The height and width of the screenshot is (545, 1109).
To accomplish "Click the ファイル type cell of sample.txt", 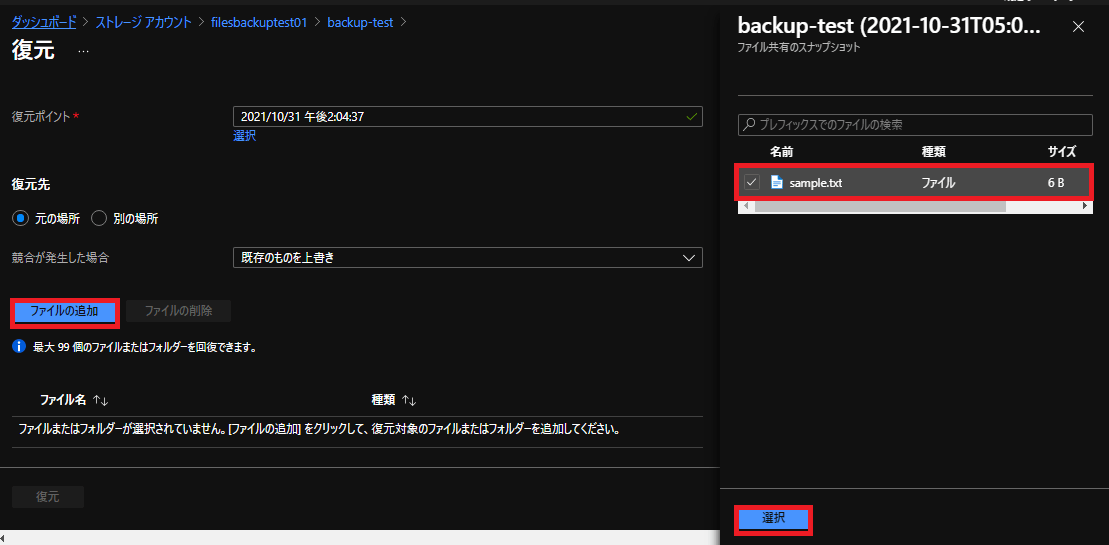I will (938, 183).
